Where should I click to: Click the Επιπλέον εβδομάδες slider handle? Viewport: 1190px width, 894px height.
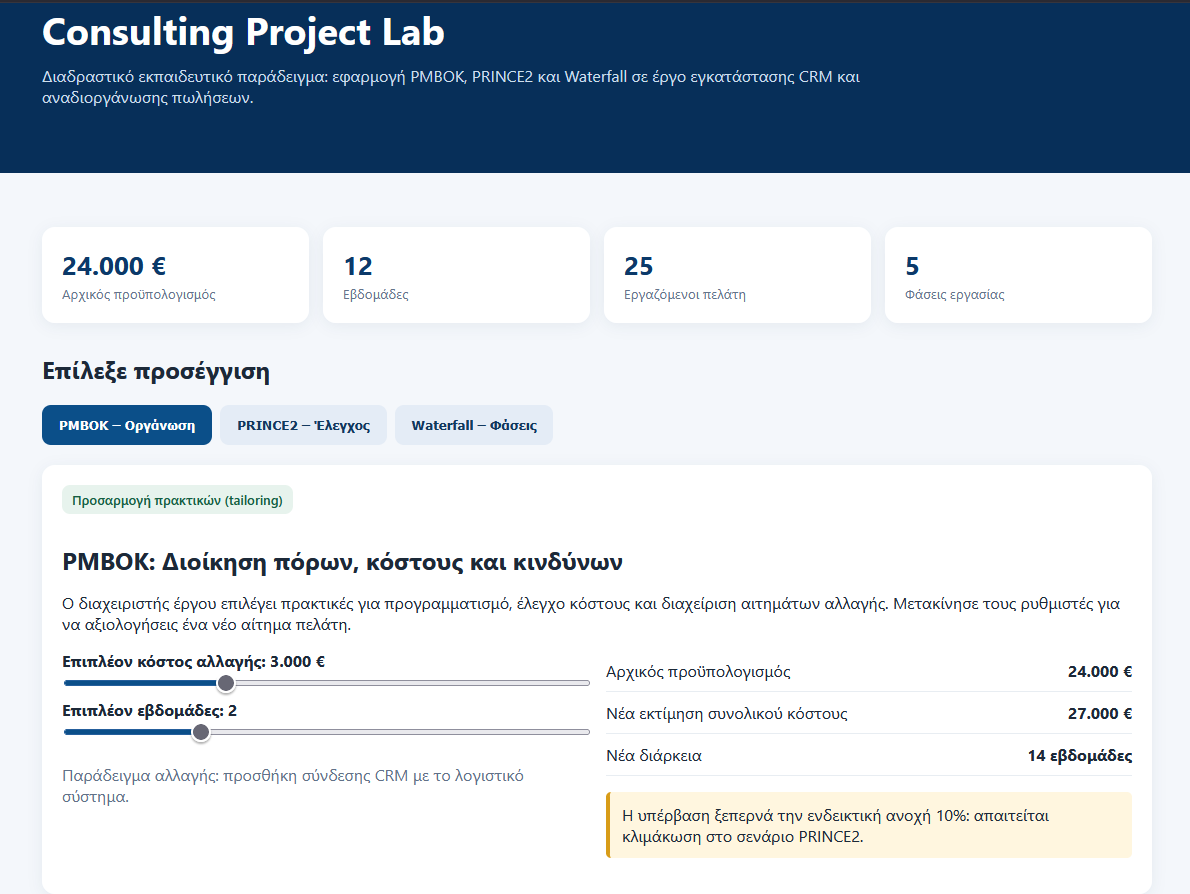pos(201,732)
